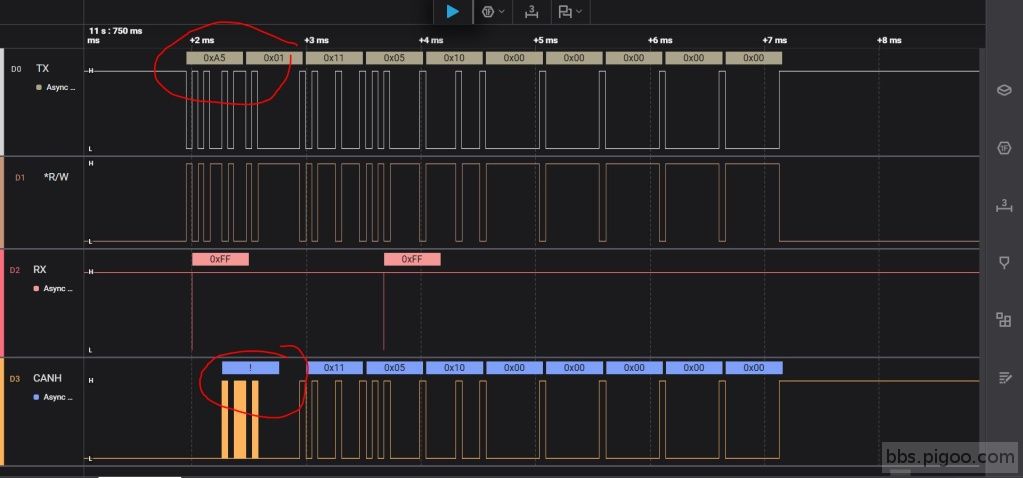
Task: Click the tan analyzer color square under TX
Action: coord(39,87)
